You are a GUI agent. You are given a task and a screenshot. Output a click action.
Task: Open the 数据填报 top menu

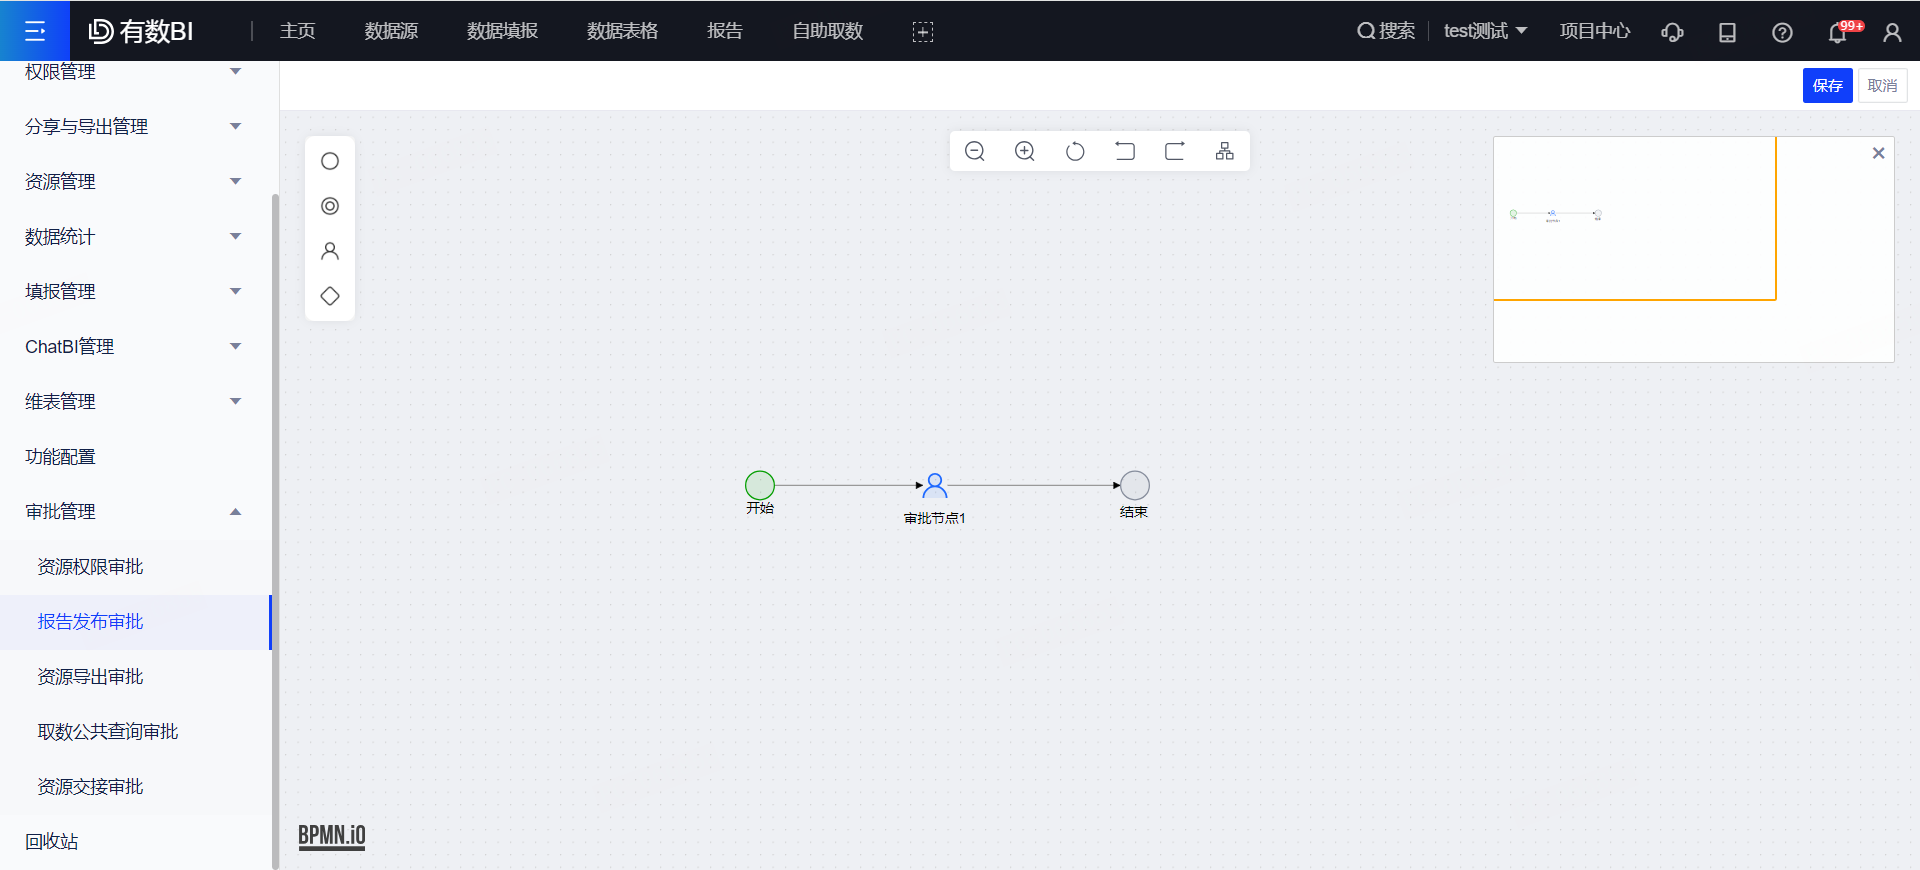[x=502, y=31]
